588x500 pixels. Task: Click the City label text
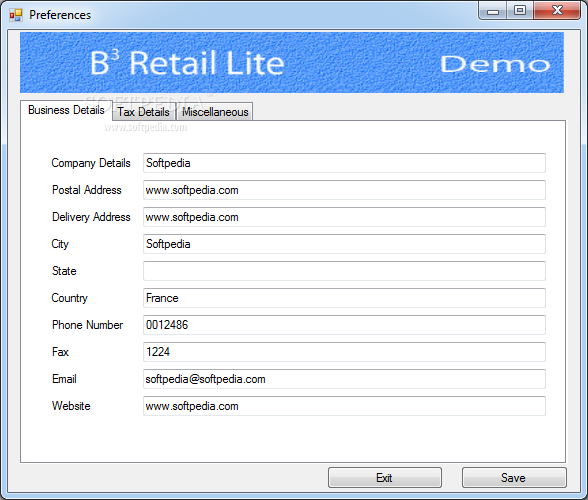pyautogui.click(x=60, y=245)
